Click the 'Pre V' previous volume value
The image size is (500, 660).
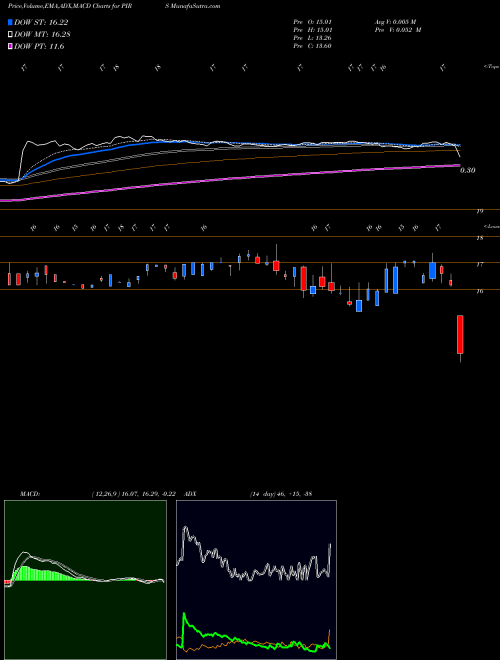point(407,30)
